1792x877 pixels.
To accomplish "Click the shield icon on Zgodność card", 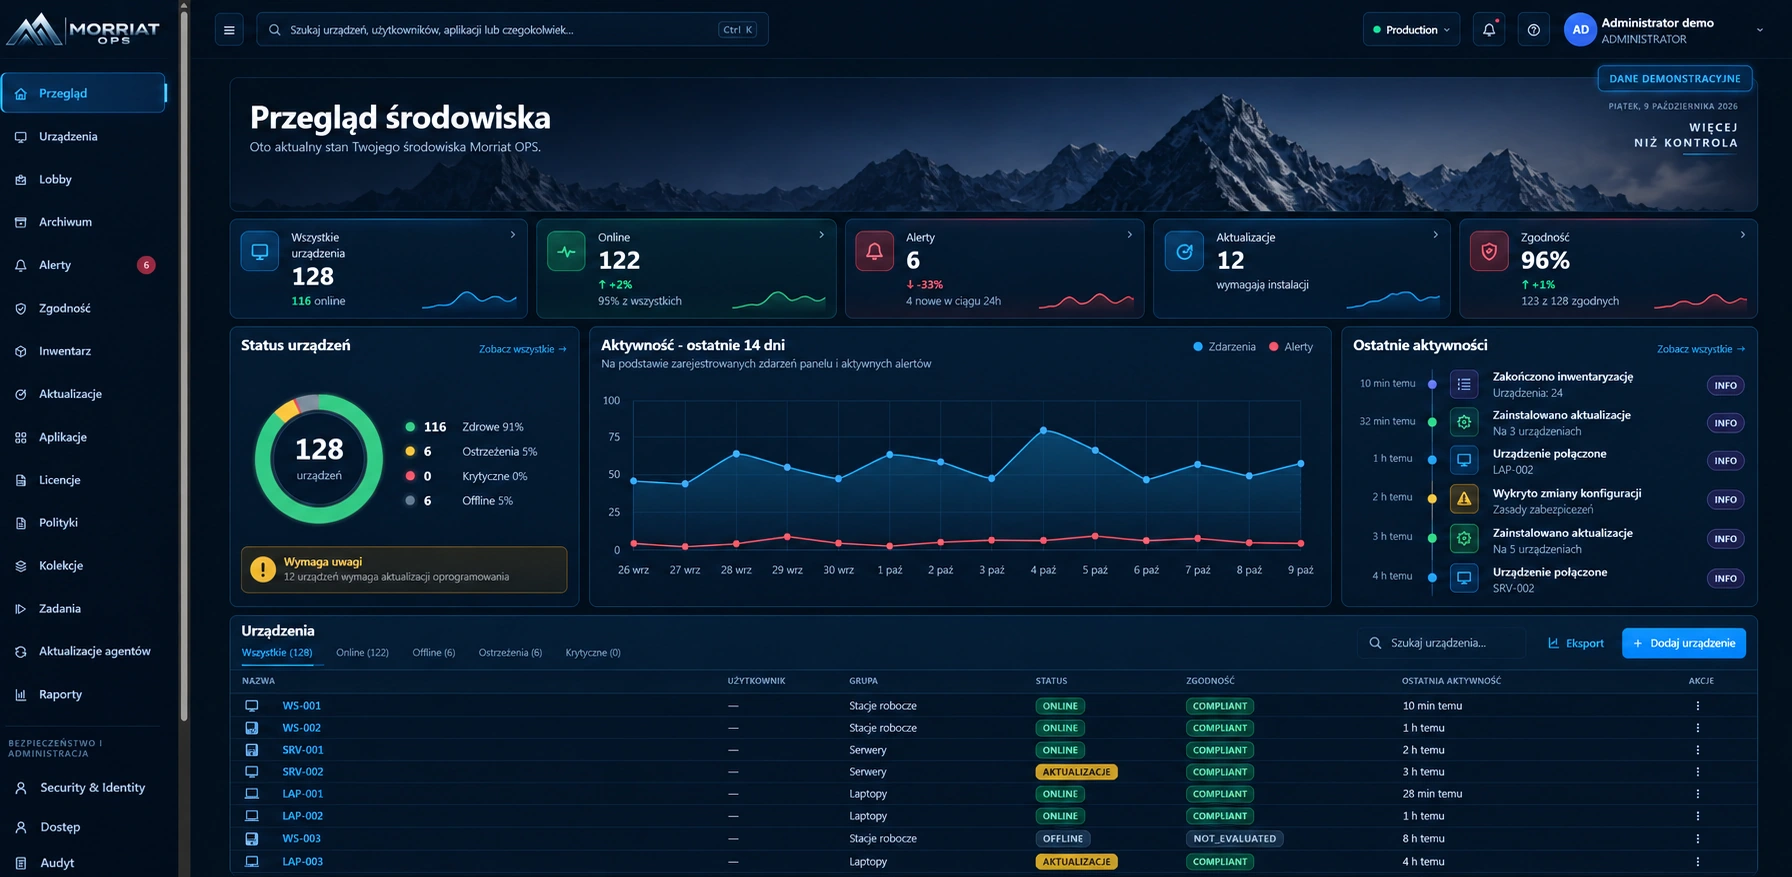I will [x=1489, y=252].
